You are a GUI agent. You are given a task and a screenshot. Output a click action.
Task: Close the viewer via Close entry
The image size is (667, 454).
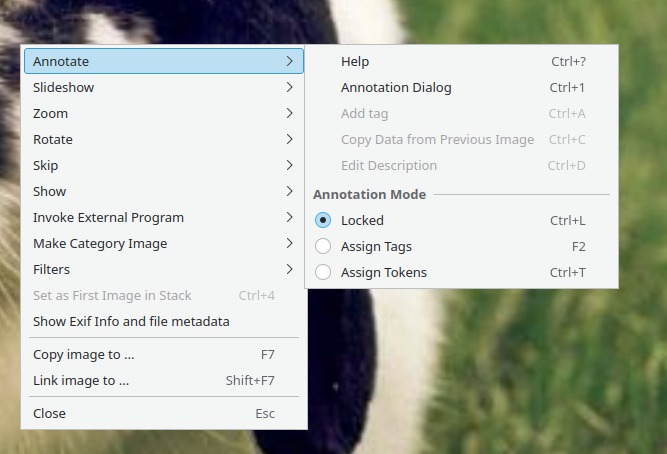pyautogui.click(x=164, y=414)
